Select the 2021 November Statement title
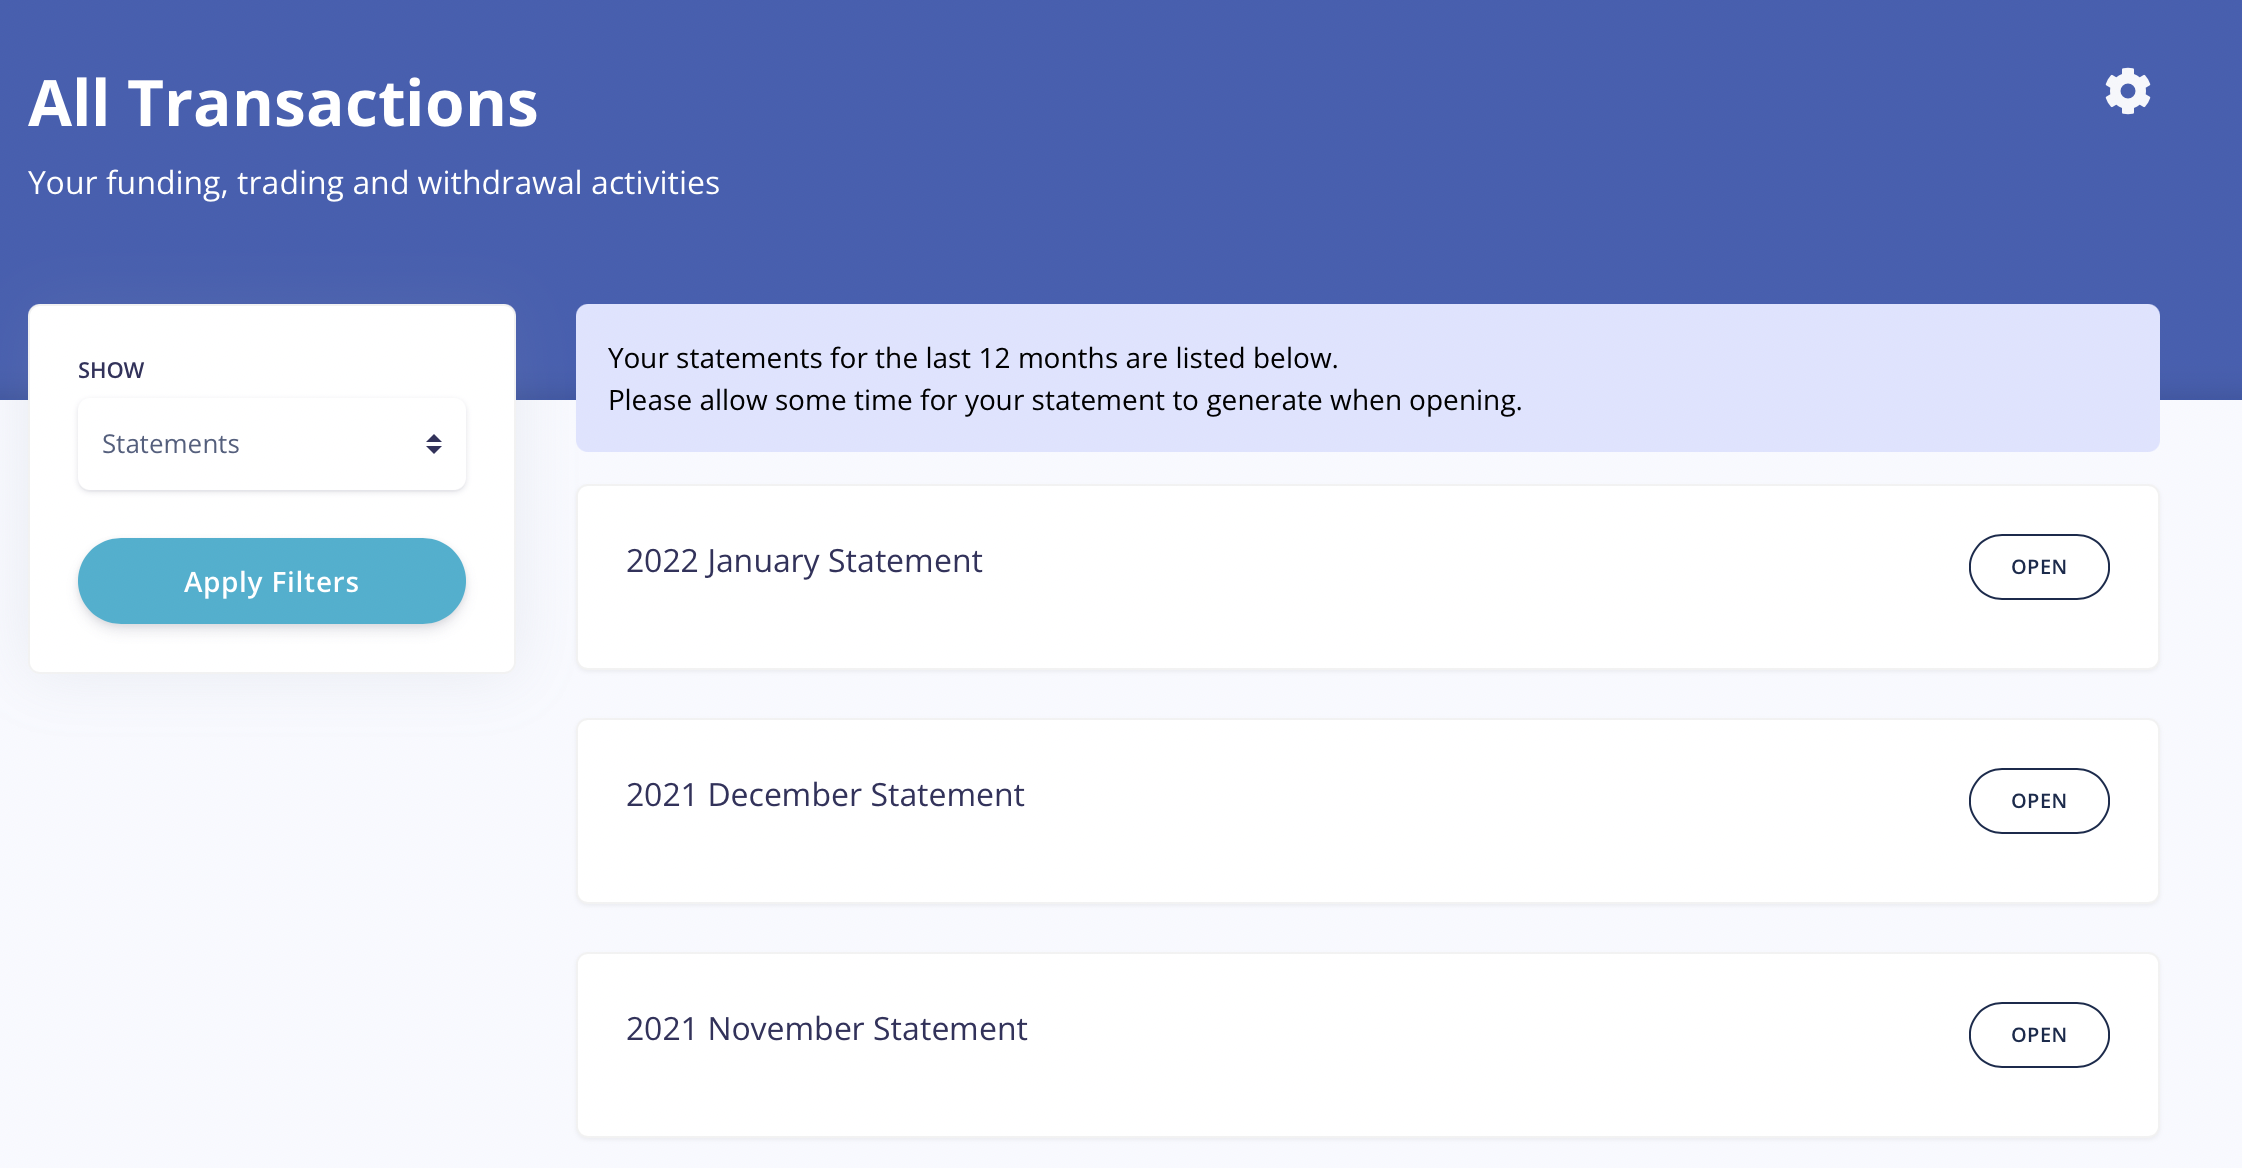2242x1168 pixels. pos(827,1028)
